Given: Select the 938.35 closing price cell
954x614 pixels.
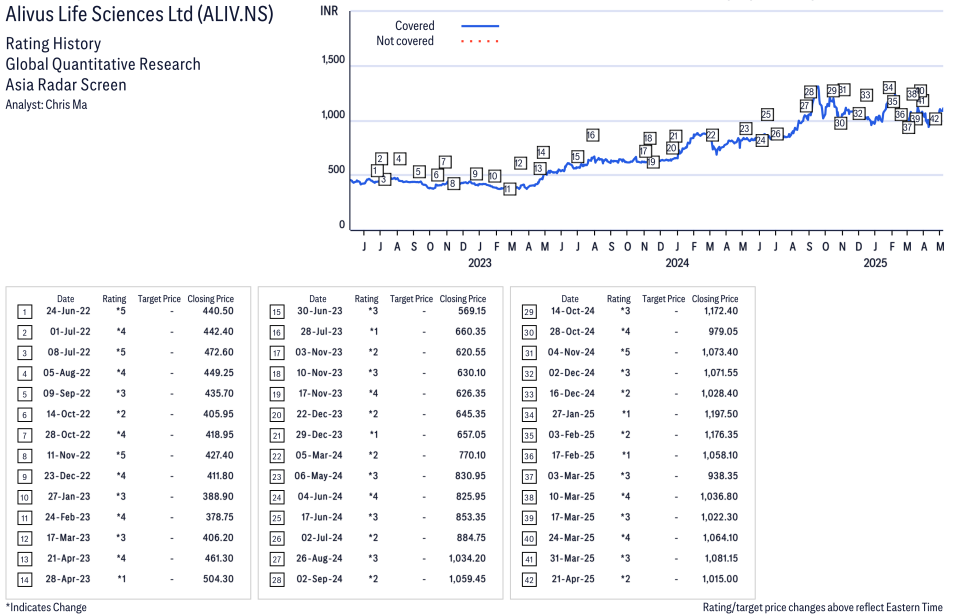Looking at the screenshot, I should tap(723, 476).
